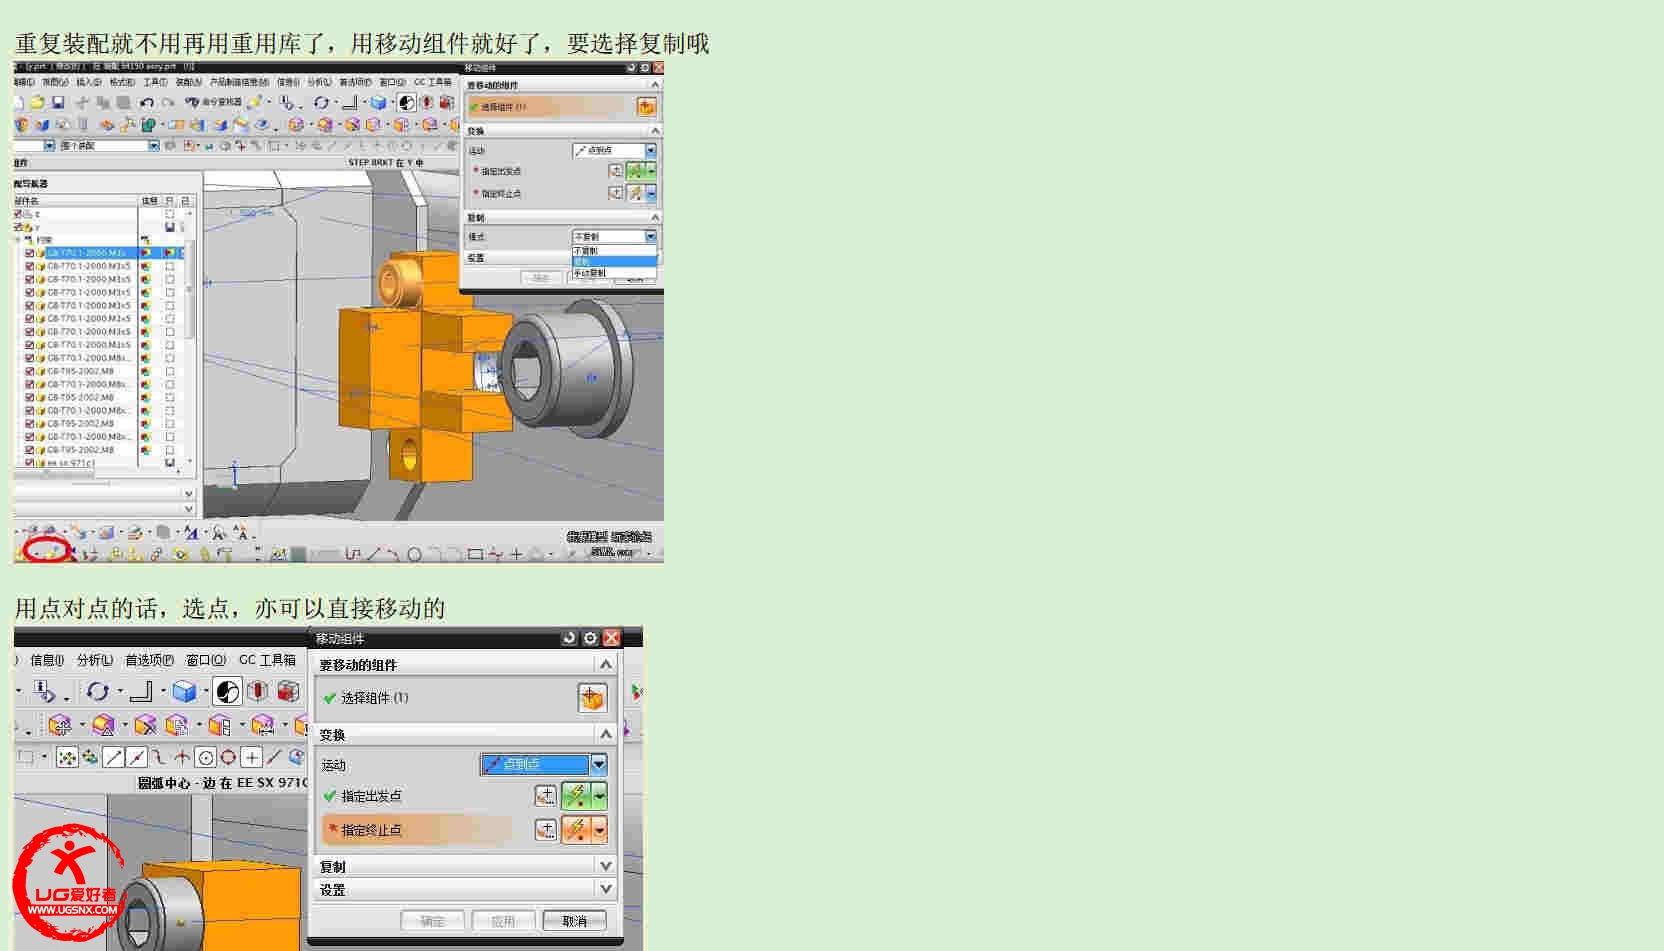The width and height of the screenshot is (1664, 951).
Task: Collapse 变换 section in lower dialog
Action: click(x=604, y=734)
